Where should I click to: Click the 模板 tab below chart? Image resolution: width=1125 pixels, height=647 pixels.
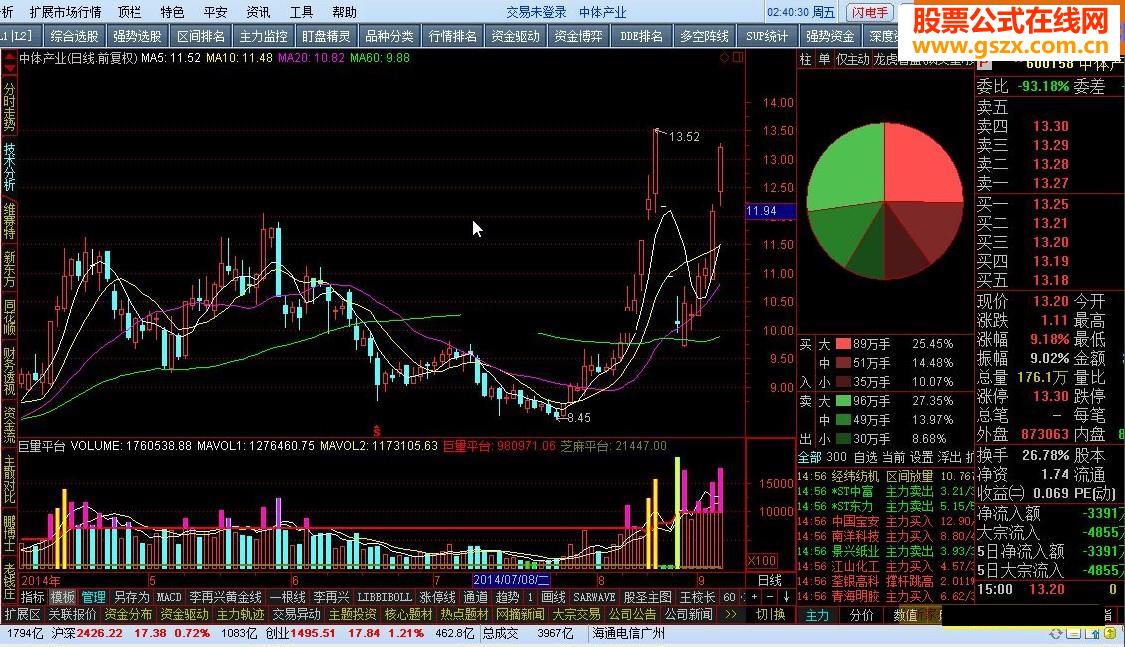pos(62,597)
